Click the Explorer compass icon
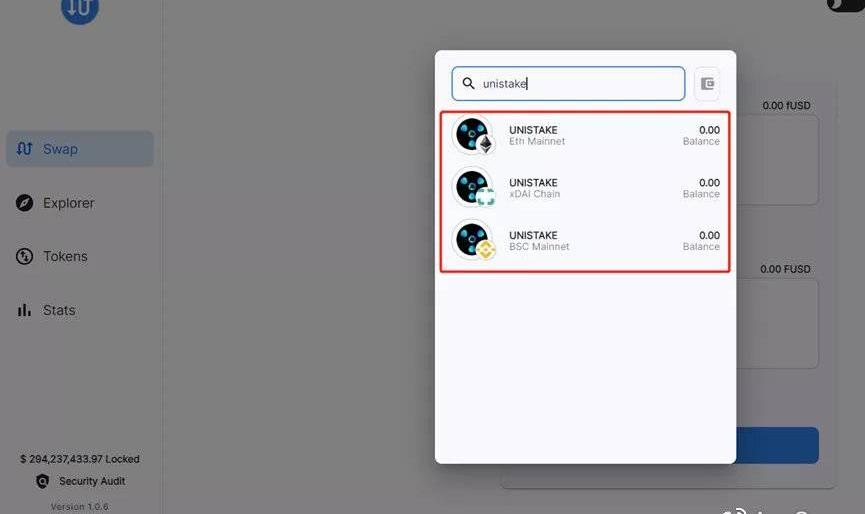Image resolution: width=865 pixels, height=514 pixels. pos(24,203)
